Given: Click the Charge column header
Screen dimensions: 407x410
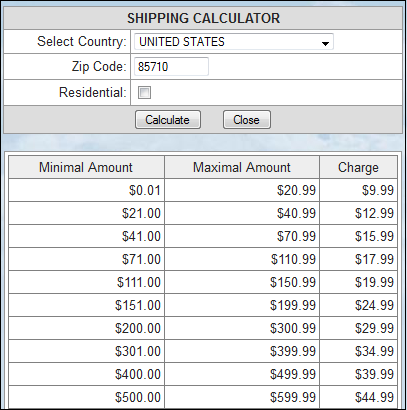Looking at the screenshot, I should (x=358, y=167).
